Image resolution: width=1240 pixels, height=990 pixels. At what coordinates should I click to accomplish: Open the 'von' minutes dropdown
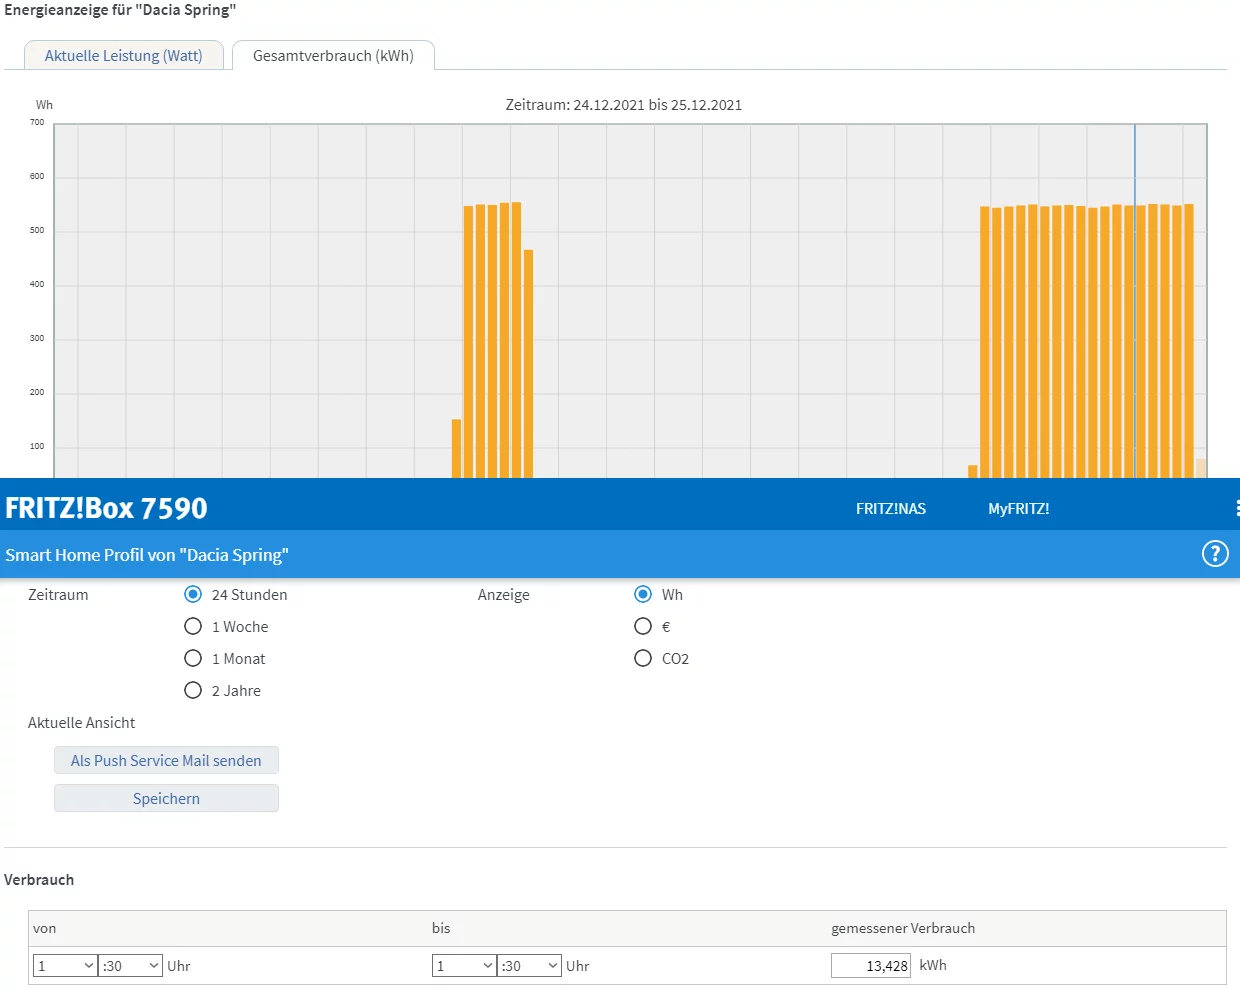tap(131, 966)
